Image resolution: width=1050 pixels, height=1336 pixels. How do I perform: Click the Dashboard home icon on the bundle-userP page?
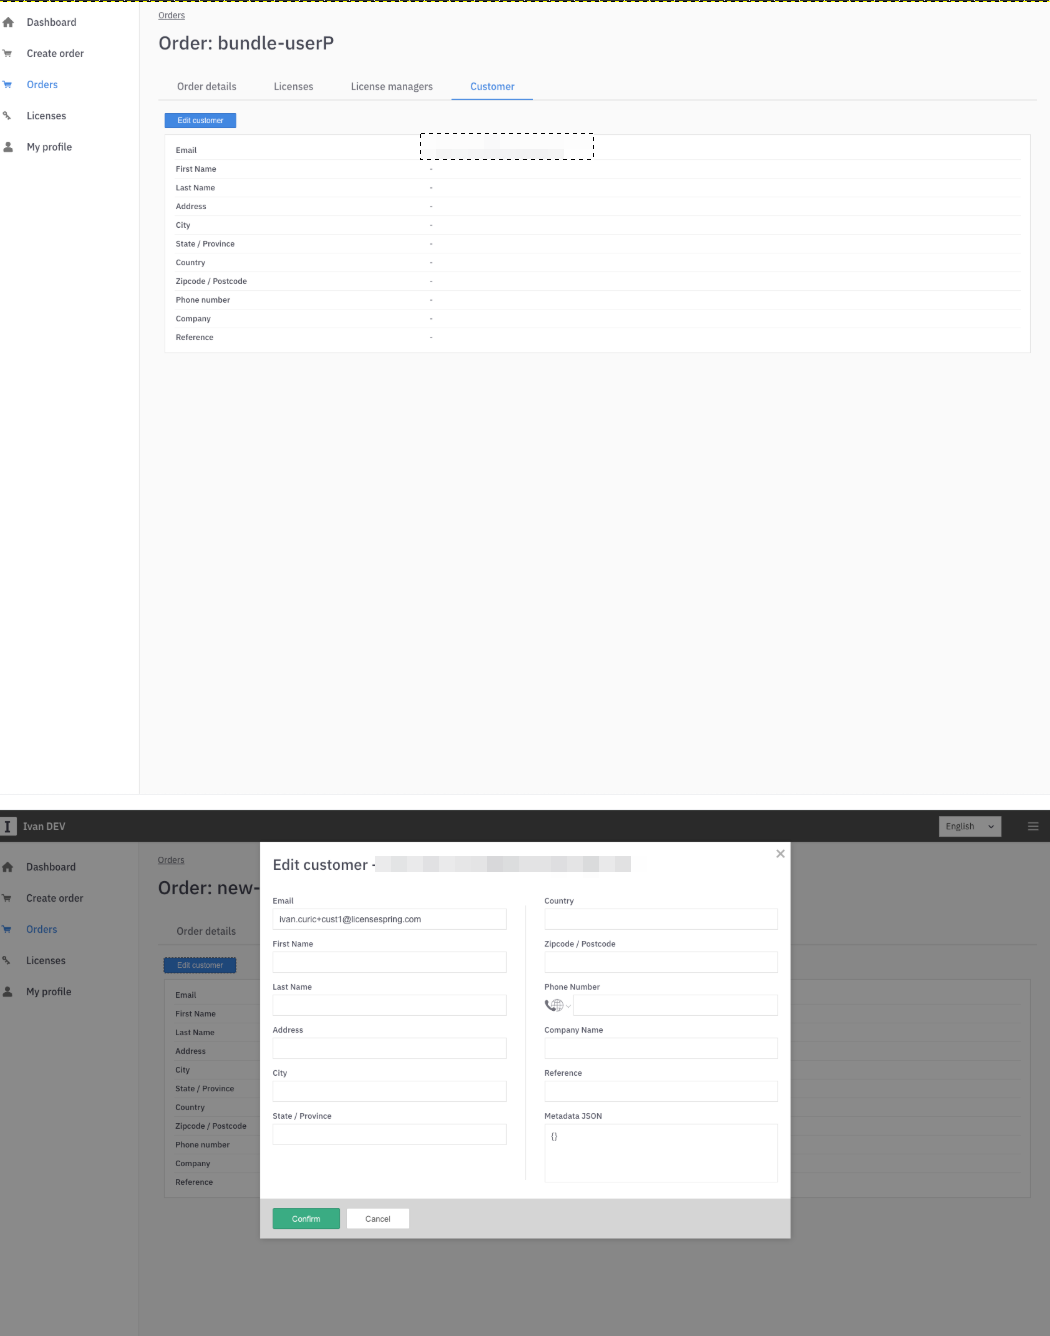click(x=8, y=22)
